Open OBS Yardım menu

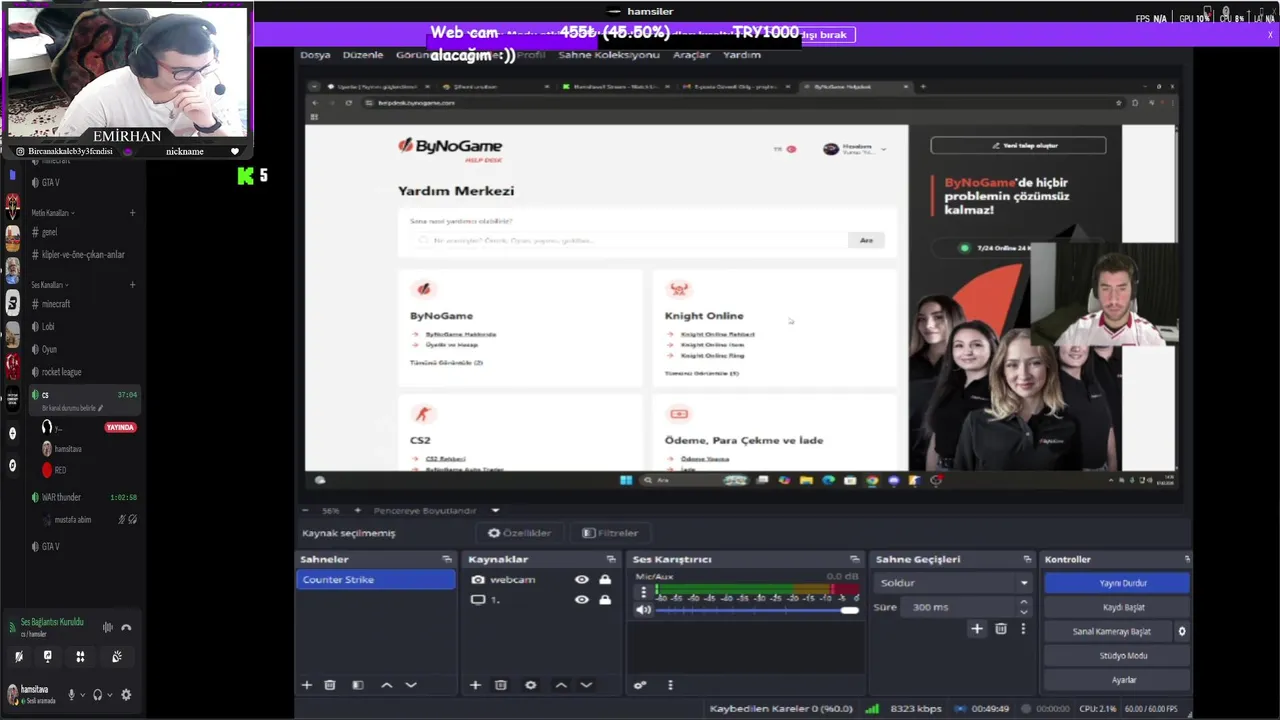pos(742,55)
